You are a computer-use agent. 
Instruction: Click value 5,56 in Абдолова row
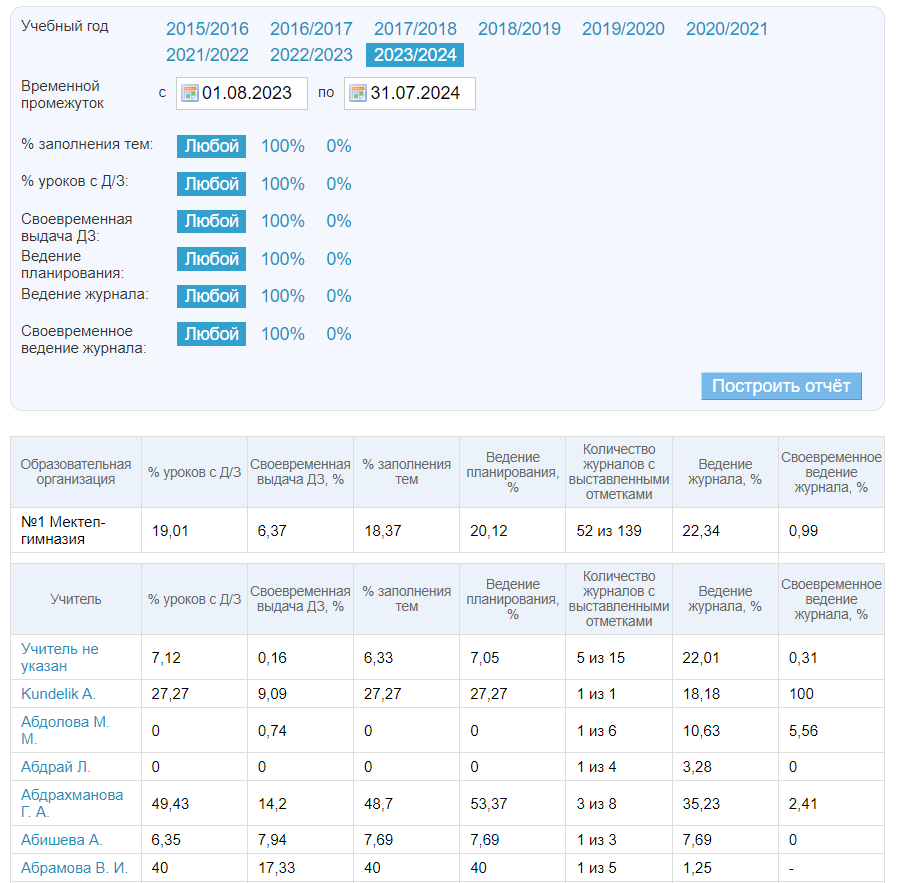tap(803, 730)
